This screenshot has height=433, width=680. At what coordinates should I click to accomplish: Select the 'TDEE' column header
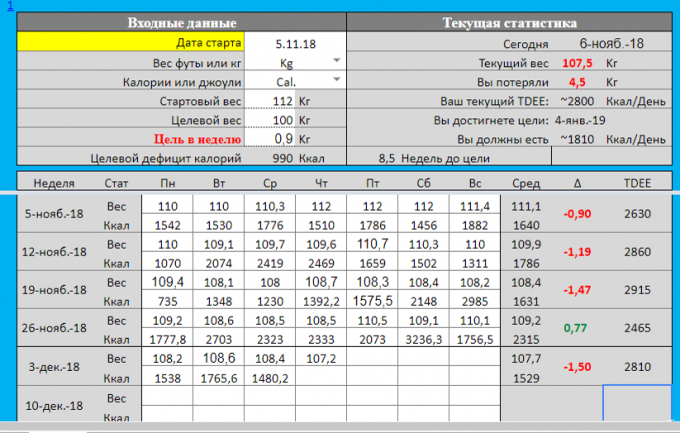pos(636,183)
